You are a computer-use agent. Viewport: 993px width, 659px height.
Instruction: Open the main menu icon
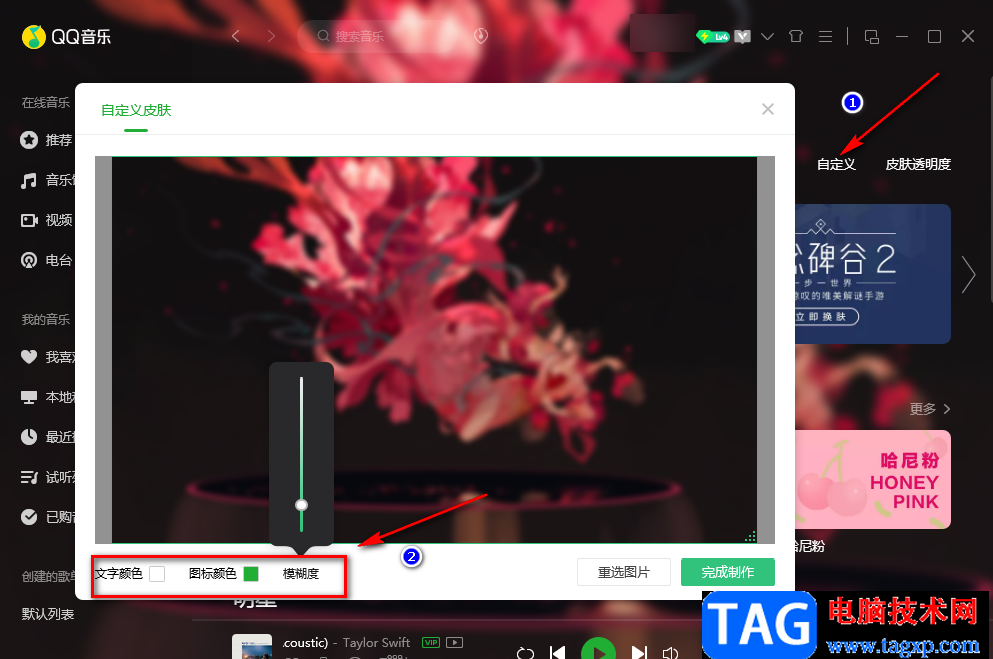click(x=825, y=36)
